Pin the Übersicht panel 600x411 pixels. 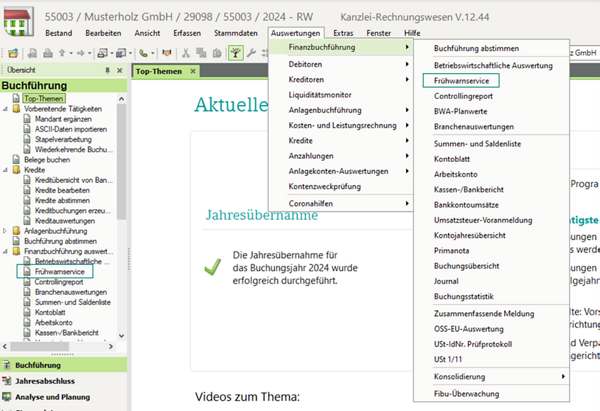(x=108, y=70)
